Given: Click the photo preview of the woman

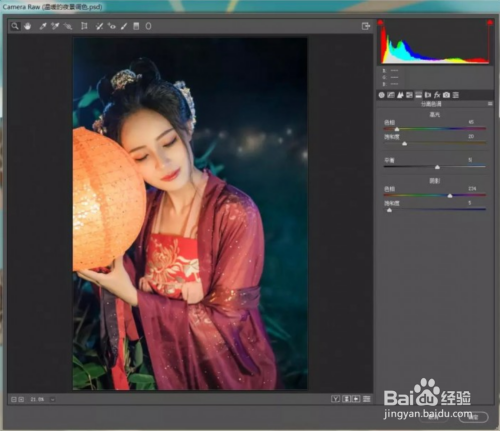Looking at the screenshot, I should 190,213.
